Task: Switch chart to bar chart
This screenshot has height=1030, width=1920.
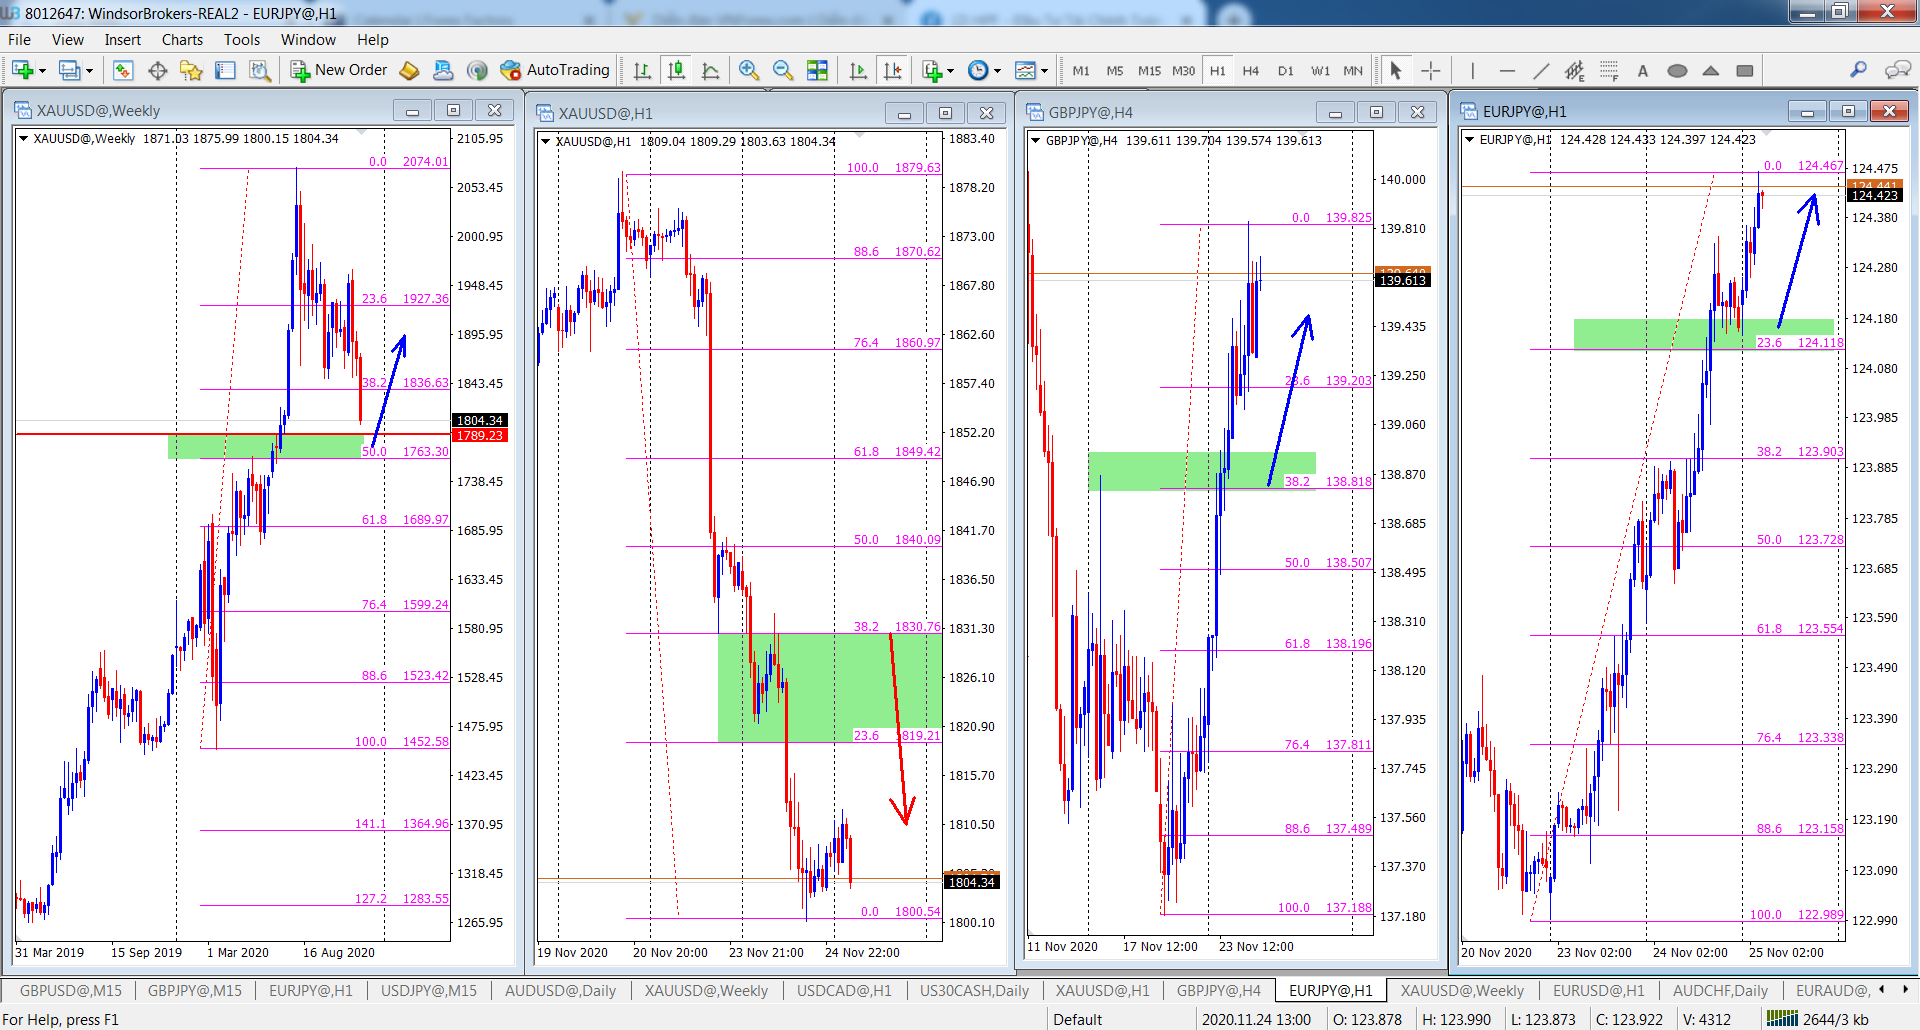Action: tap(642, 70)
